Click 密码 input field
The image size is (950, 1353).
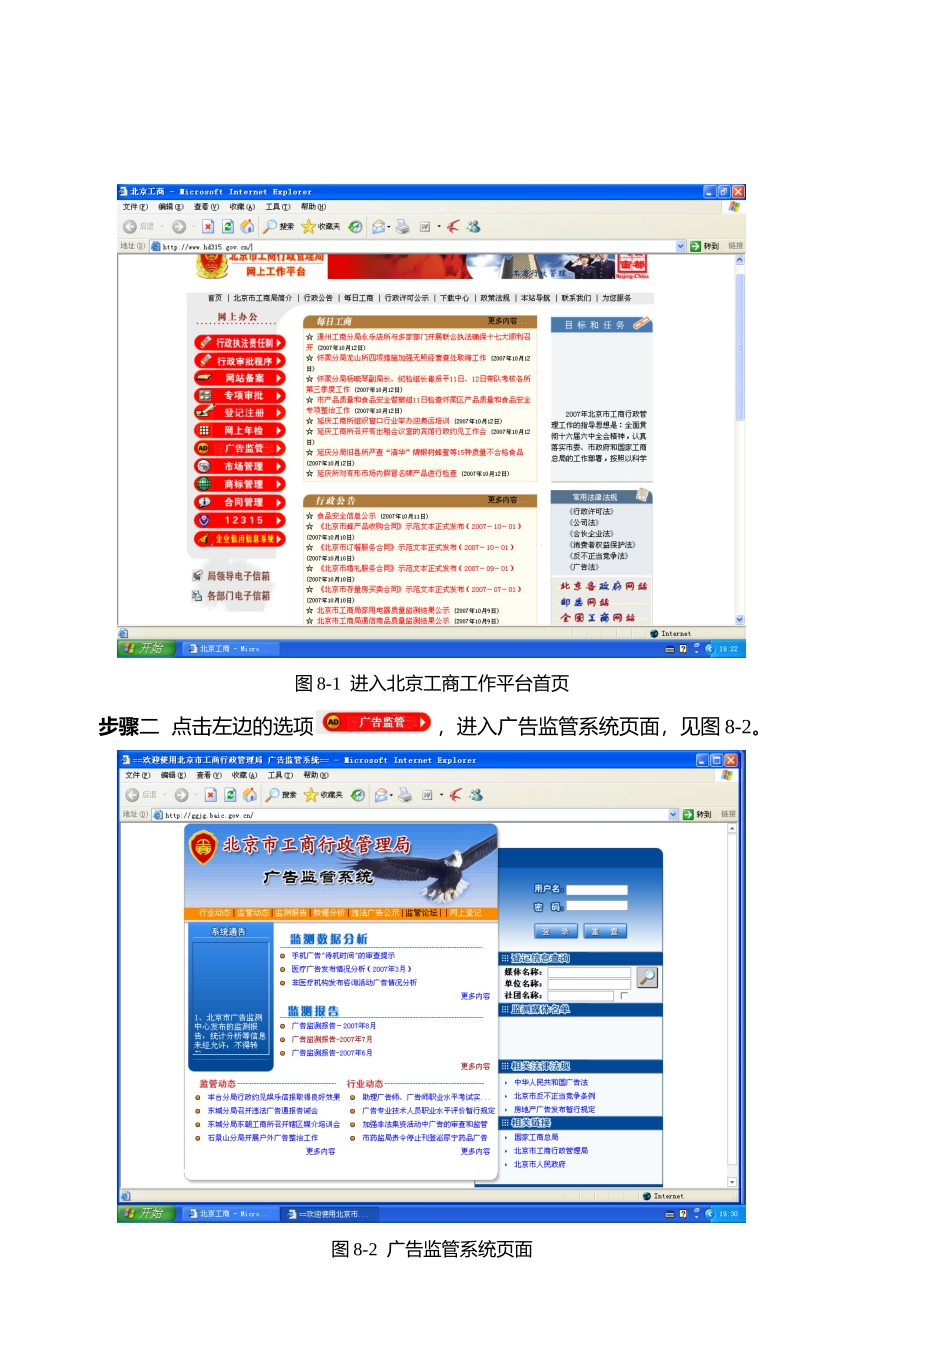[x=597, y=906]
